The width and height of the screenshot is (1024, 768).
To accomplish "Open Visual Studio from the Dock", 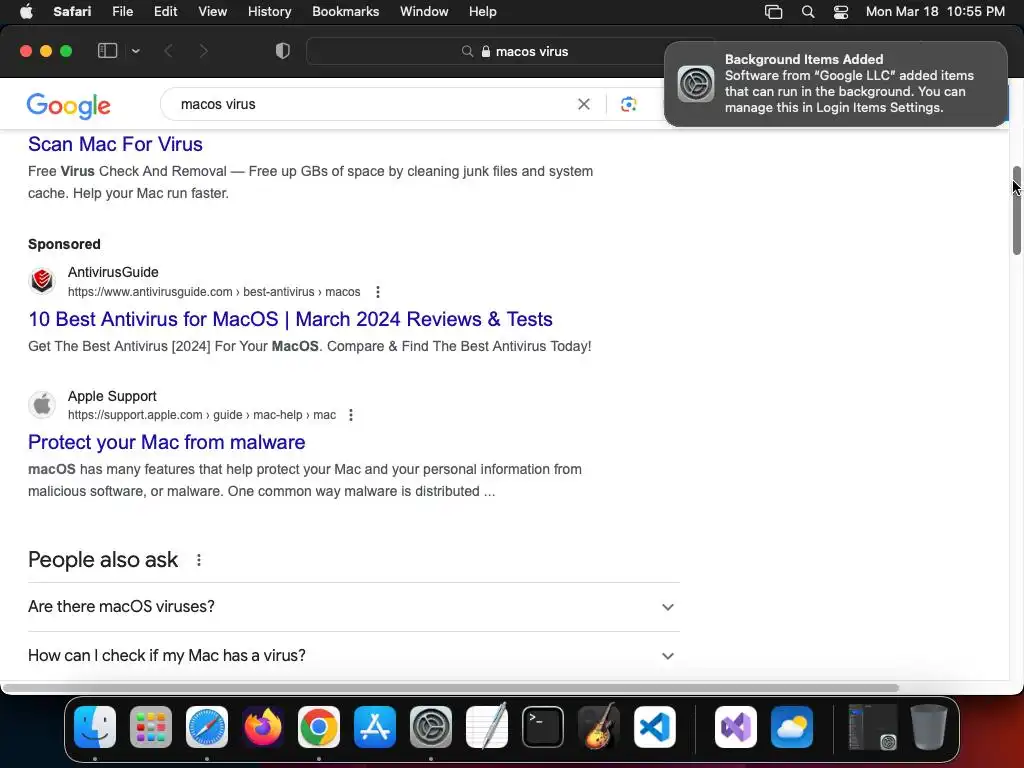I will (x=736, y=727).
